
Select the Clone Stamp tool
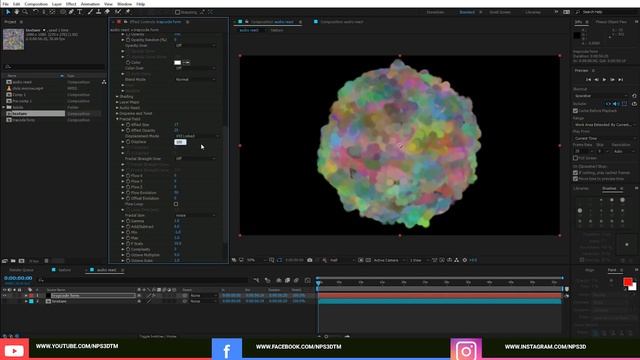[x=98, y=12]
